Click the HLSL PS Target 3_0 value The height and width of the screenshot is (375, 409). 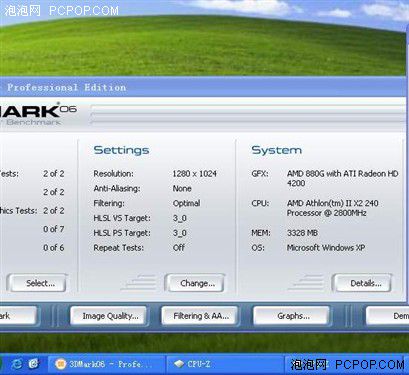coord(180,233)
